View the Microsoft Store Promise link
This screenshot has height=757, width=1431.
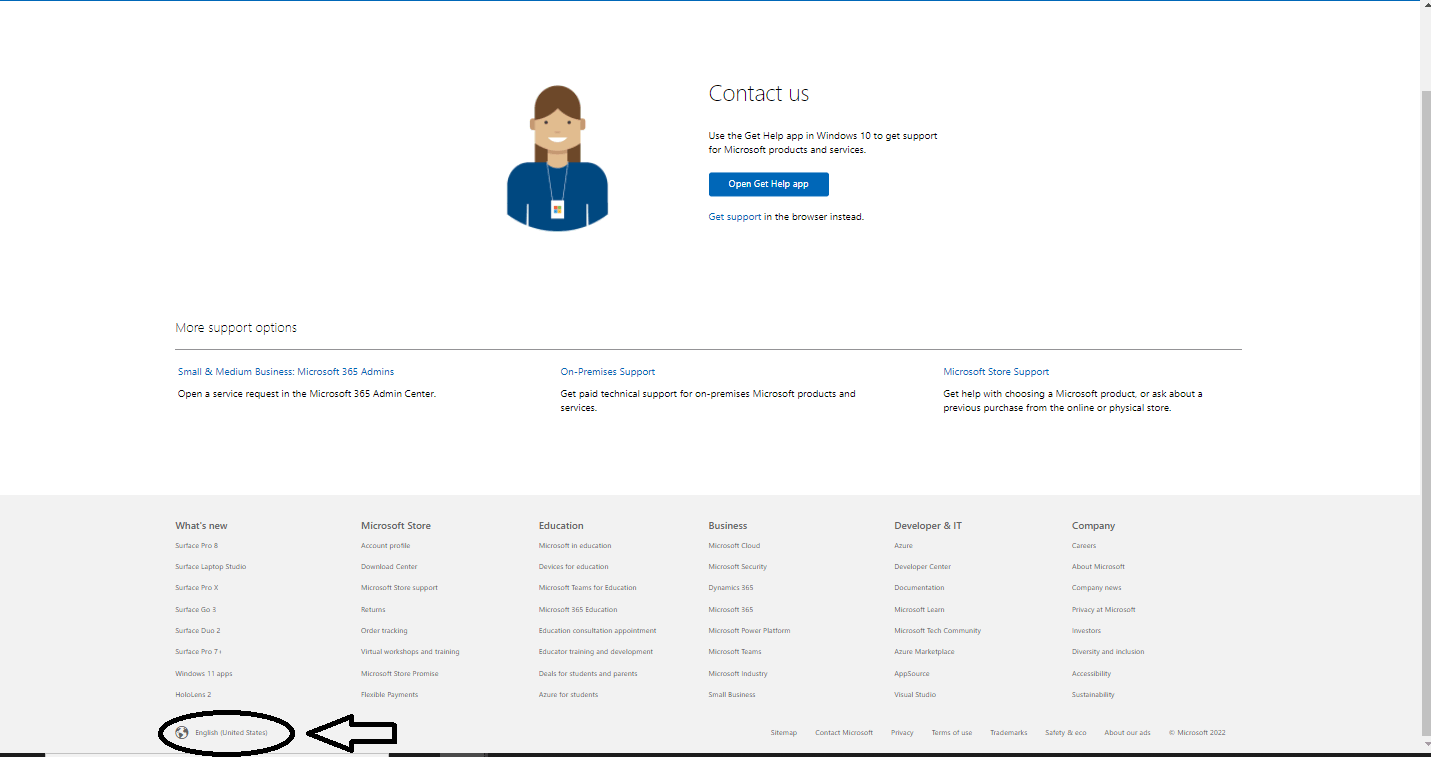pyautogui.click(x=399, y=674)
